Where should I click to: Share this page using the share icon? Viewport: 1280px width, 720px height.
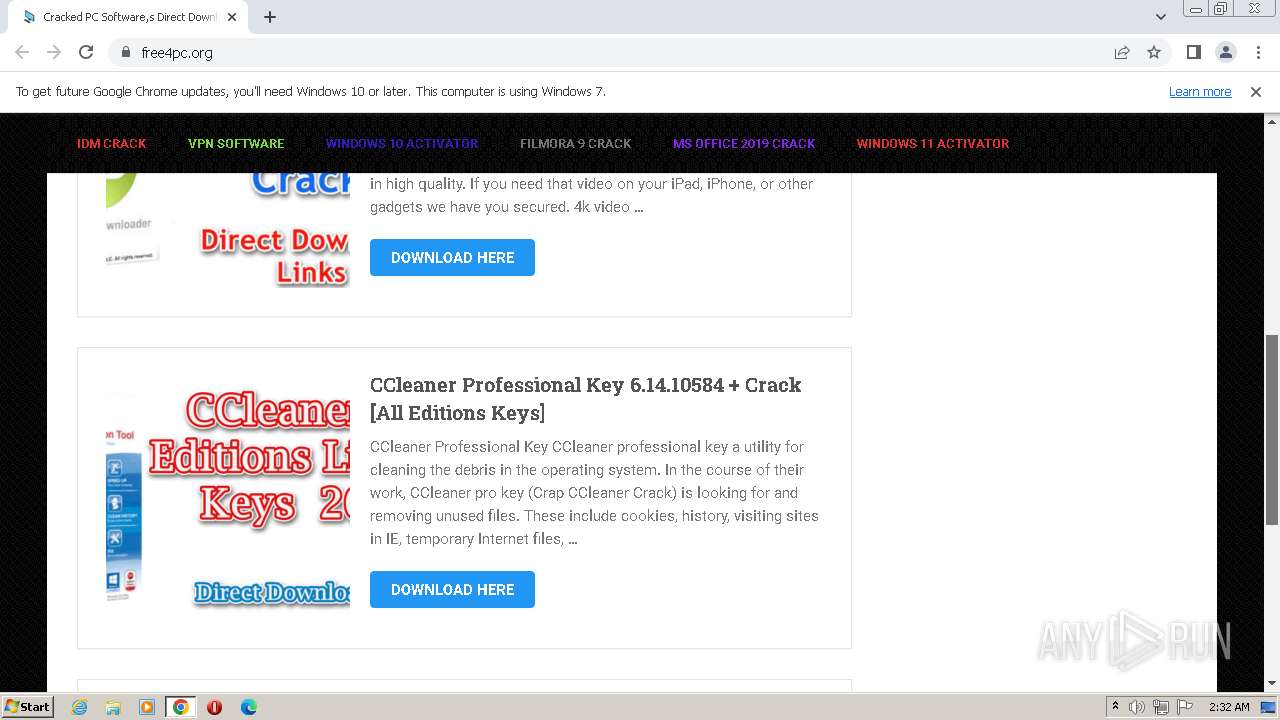click(1122, 52)
